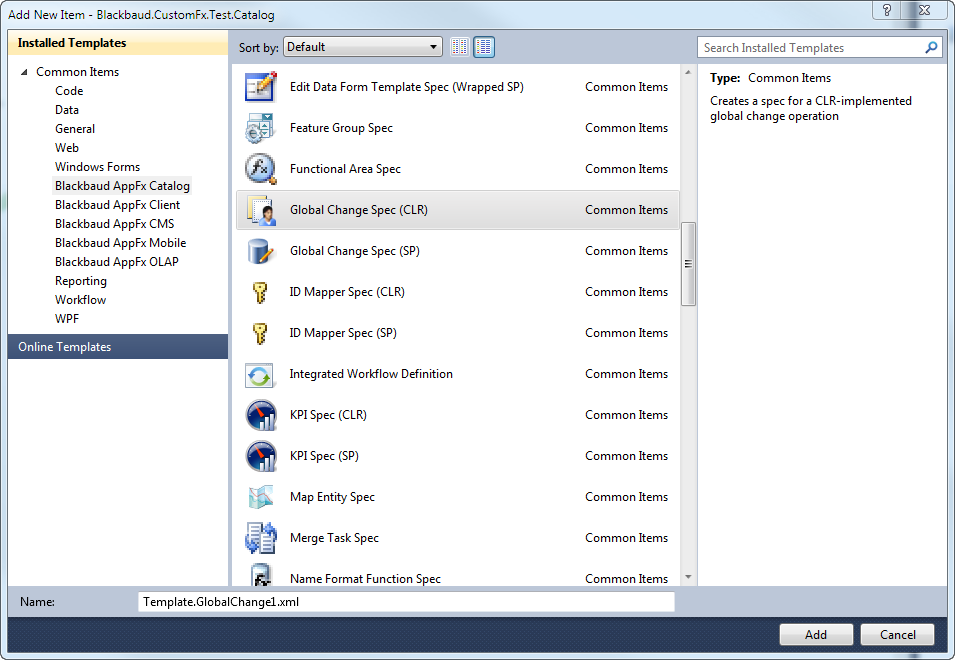Select the Code category
Viewport: 955px width, 660px height.
69,91
